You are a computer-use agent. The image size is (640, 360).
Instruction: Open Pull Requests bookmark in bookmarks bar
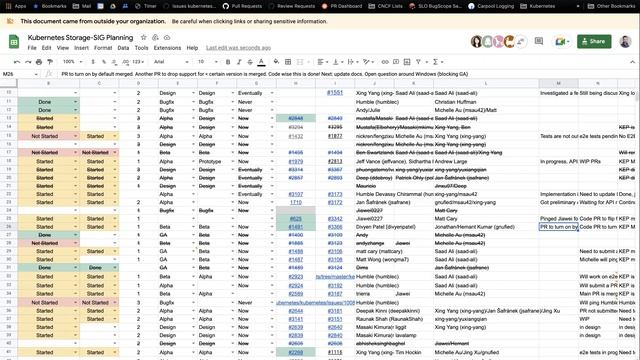click(242, 6)
